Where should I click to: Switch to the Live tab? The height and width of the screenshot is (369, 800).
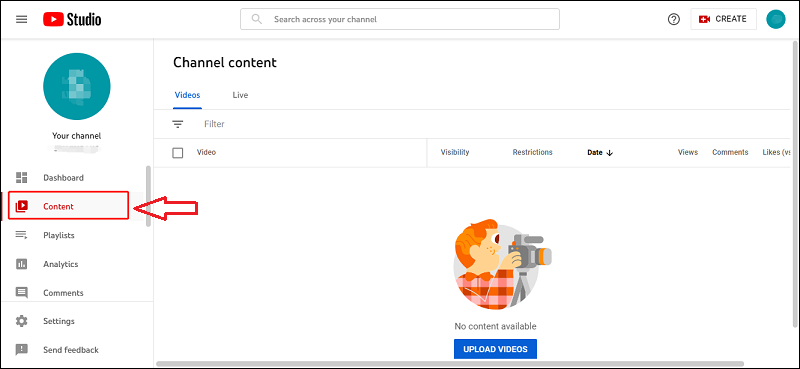(x=240, y=95)
